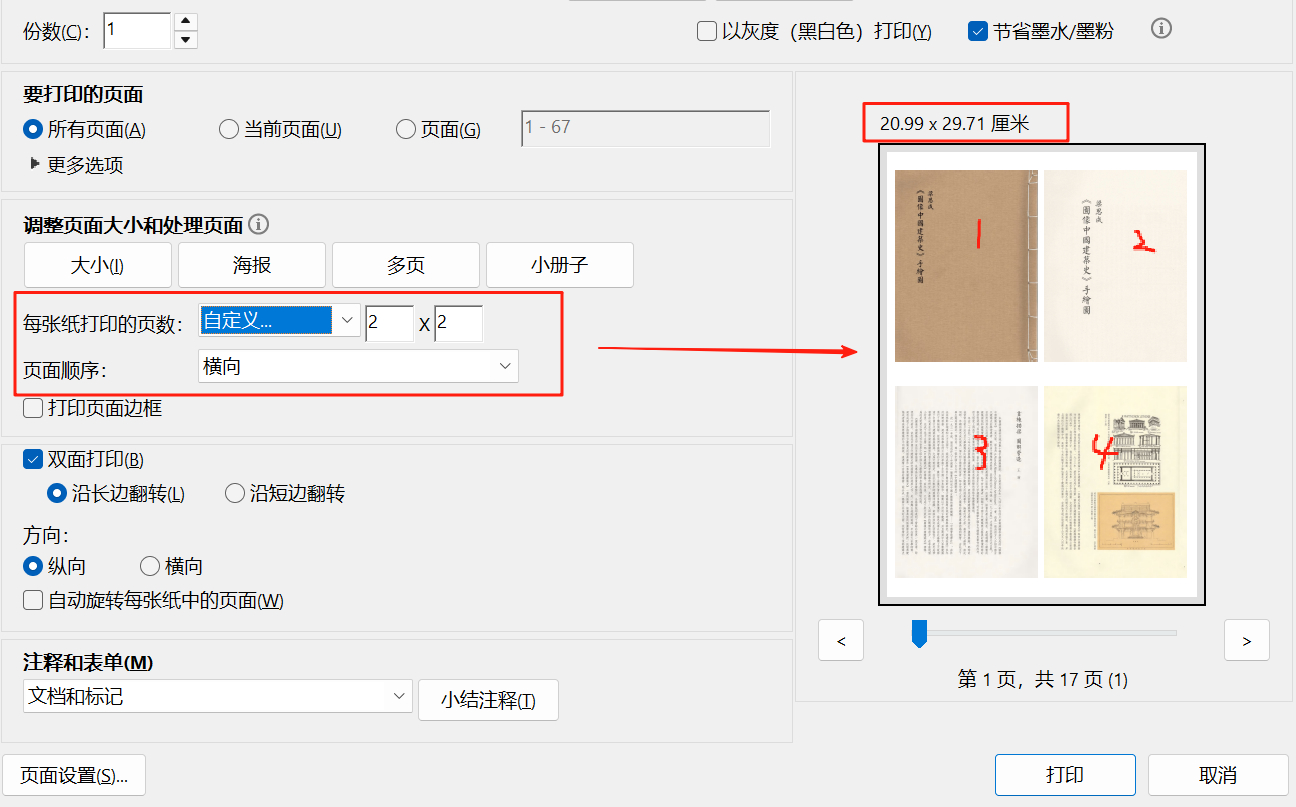Decrease copies with the down spinner arrow
The width and height of the screenshot is (1296, 807).
tap(185, 40)
